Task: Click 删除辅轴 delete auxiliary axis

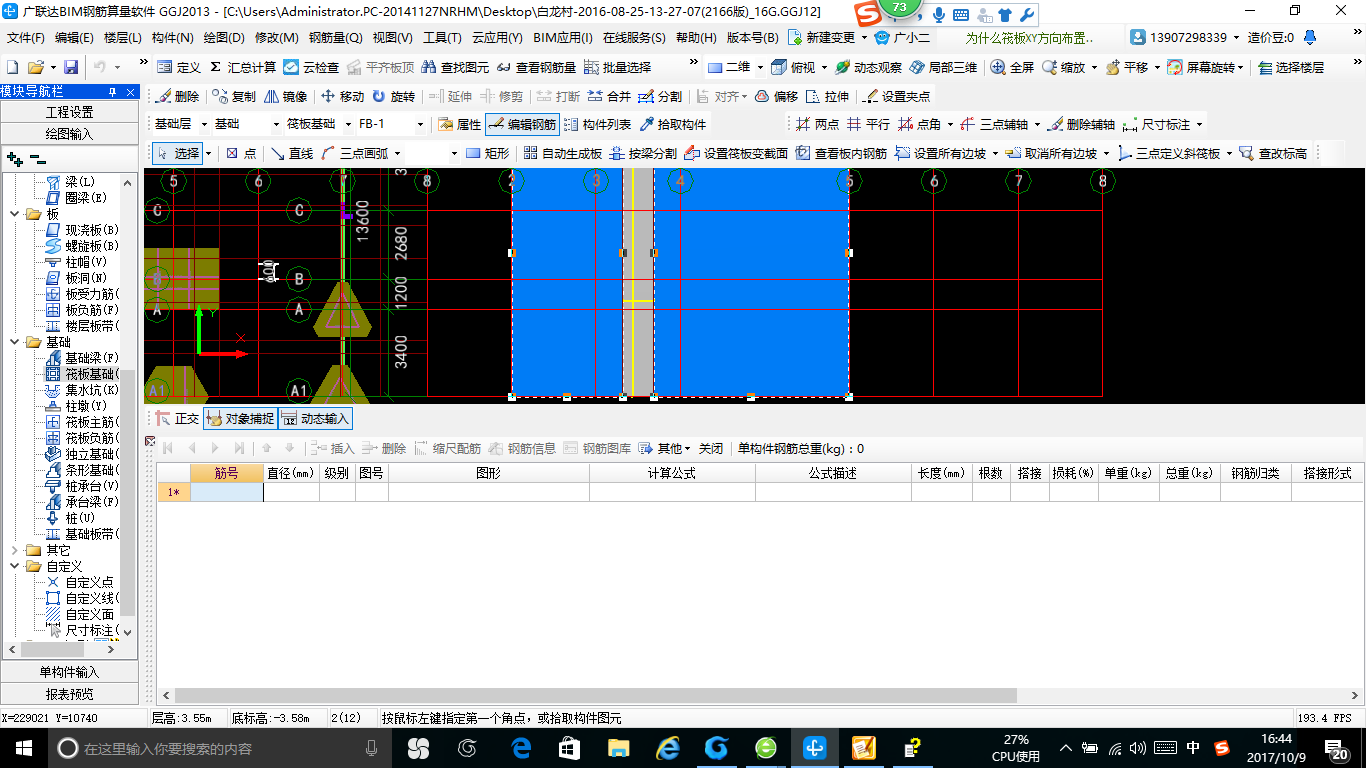Action: [x=1081, y=125]
